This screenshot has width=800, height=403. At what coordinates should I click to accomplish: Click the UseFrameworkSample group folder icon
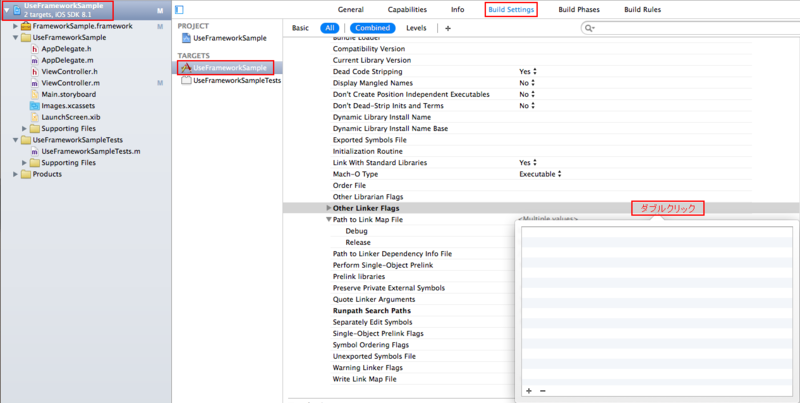click(x=26, y=38)
